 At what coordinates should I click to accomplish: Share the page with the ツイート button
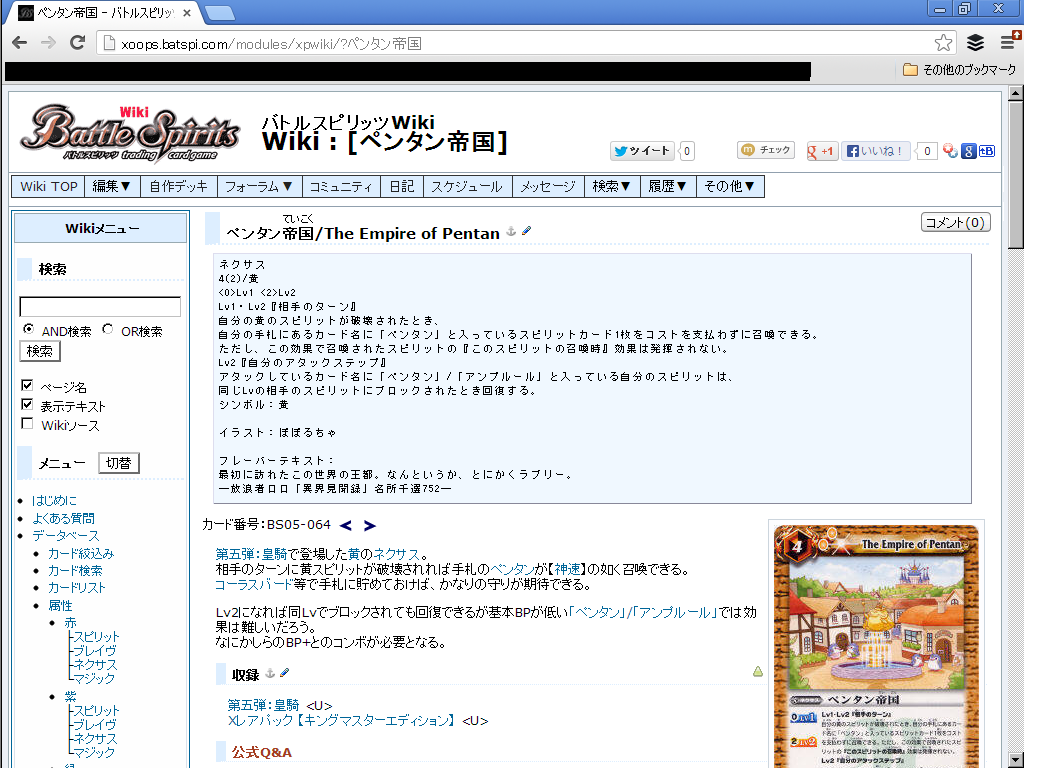tap(641, 151)
